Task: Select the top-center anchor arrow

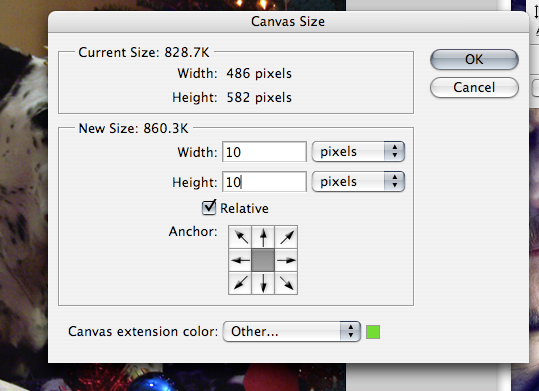Action: pos(263,237)
